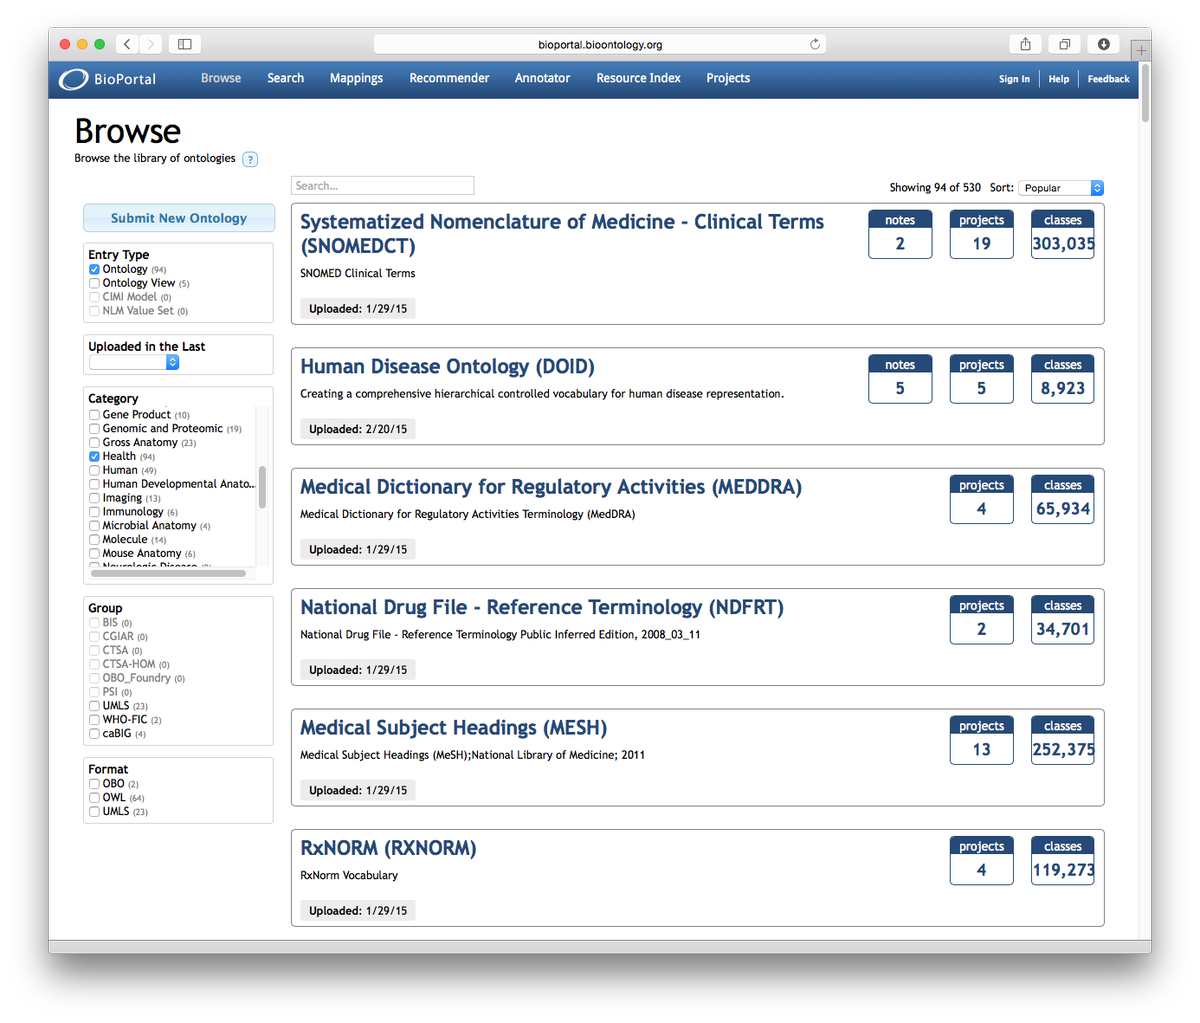Filter by OWL format checkbox

pyautogui.click(x=94, y=799)
